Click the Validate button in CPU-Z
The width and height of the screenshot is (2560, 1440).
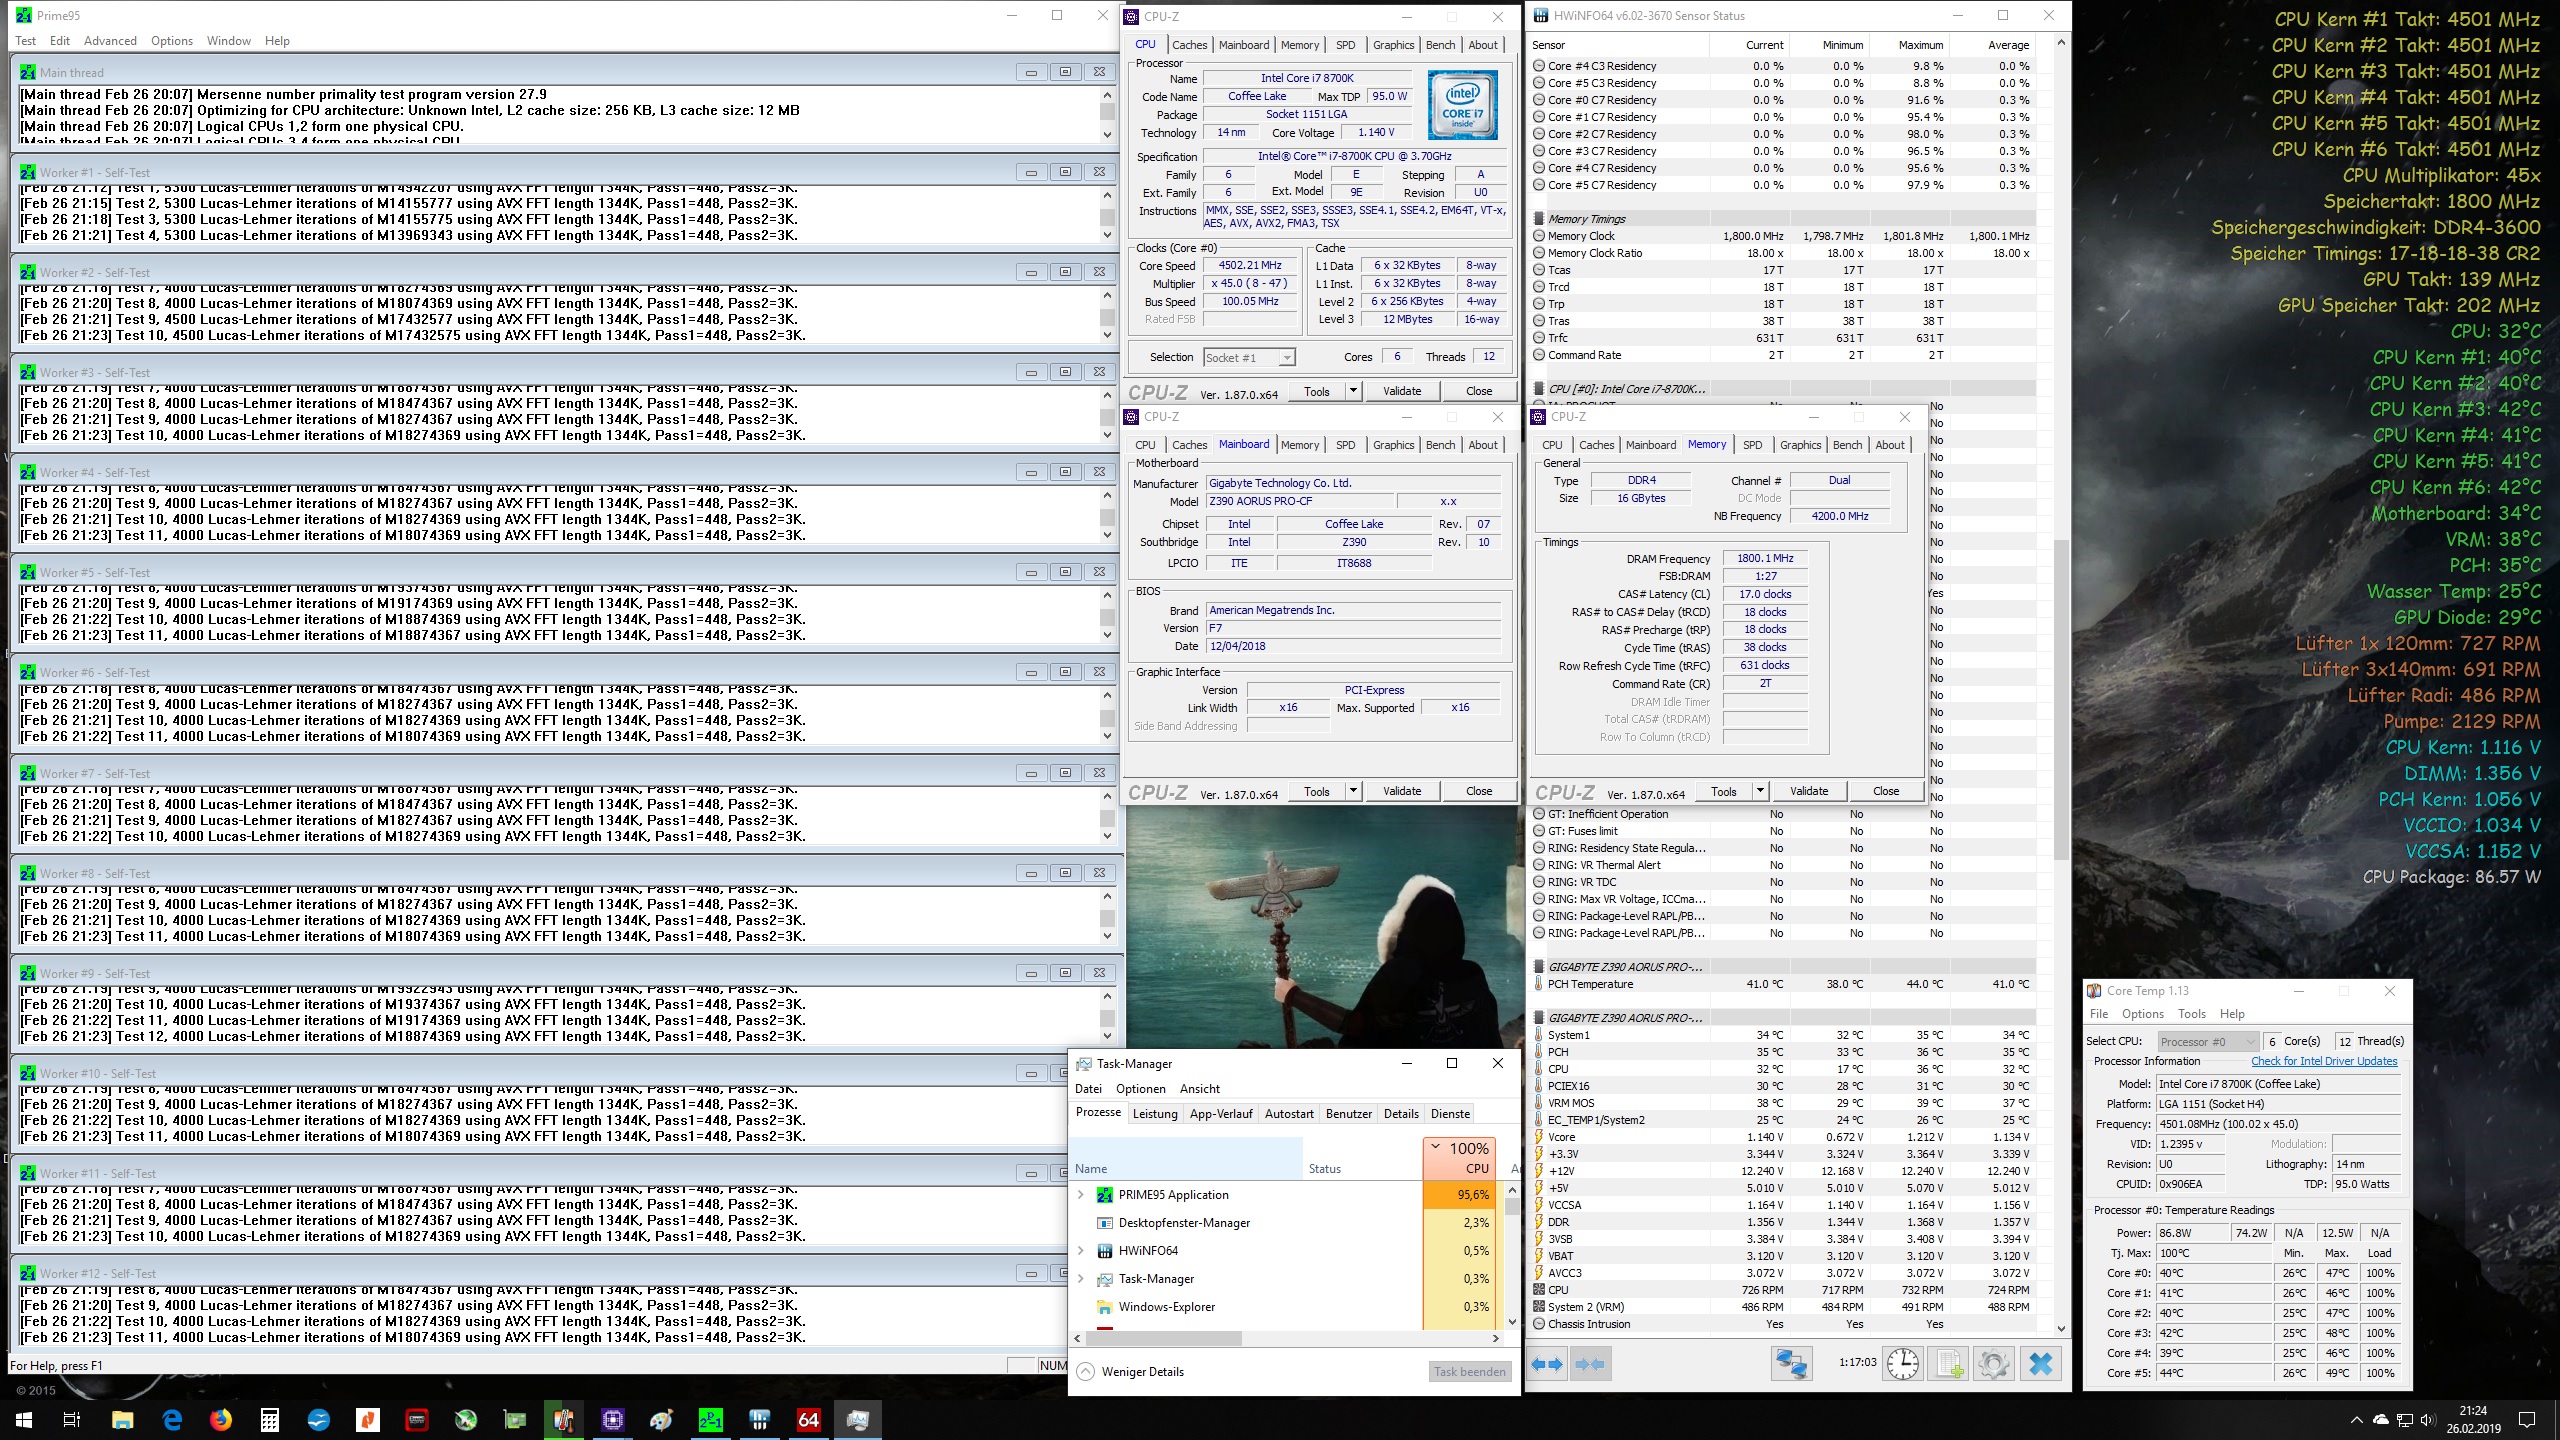pyautogui.click(x=1402, y=390)
